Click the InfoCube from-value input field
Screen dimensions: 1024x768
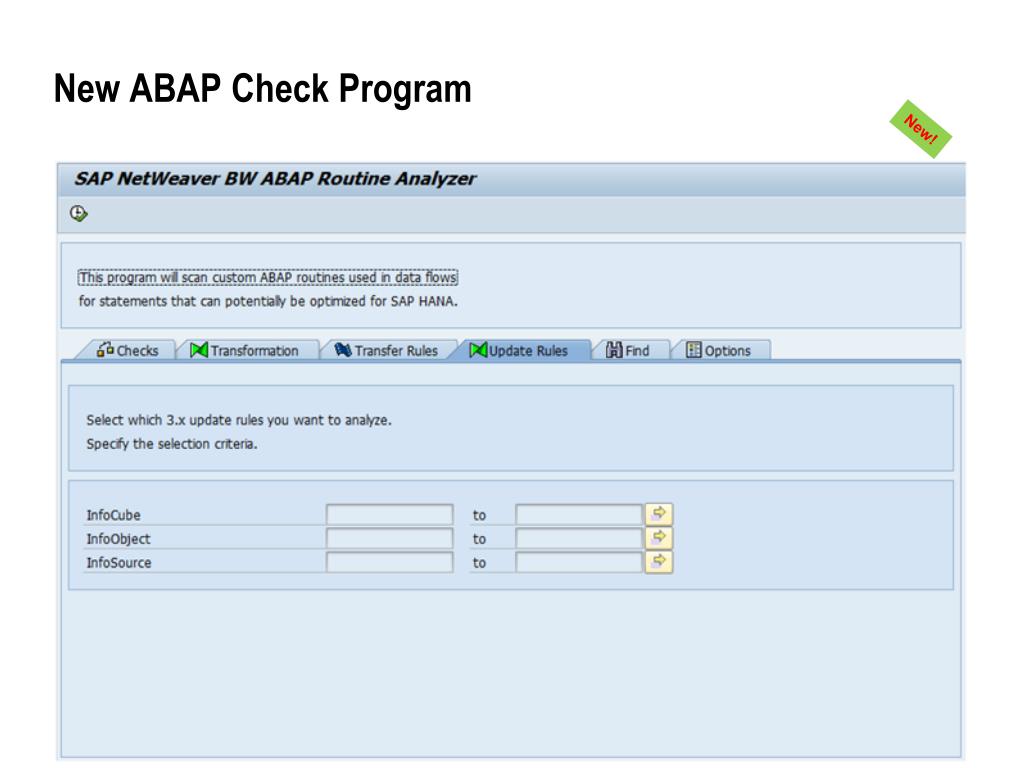click(389, 515)
